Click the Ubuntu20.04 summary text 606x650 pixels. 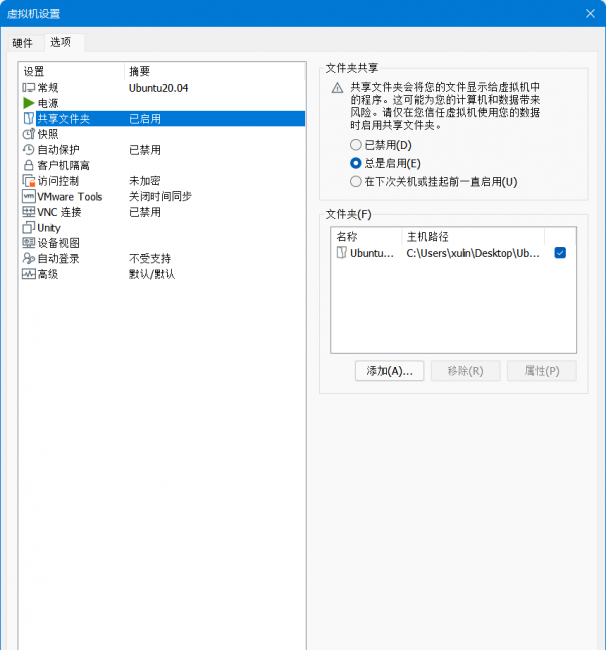pyautogui.click(x=158, y=88)
